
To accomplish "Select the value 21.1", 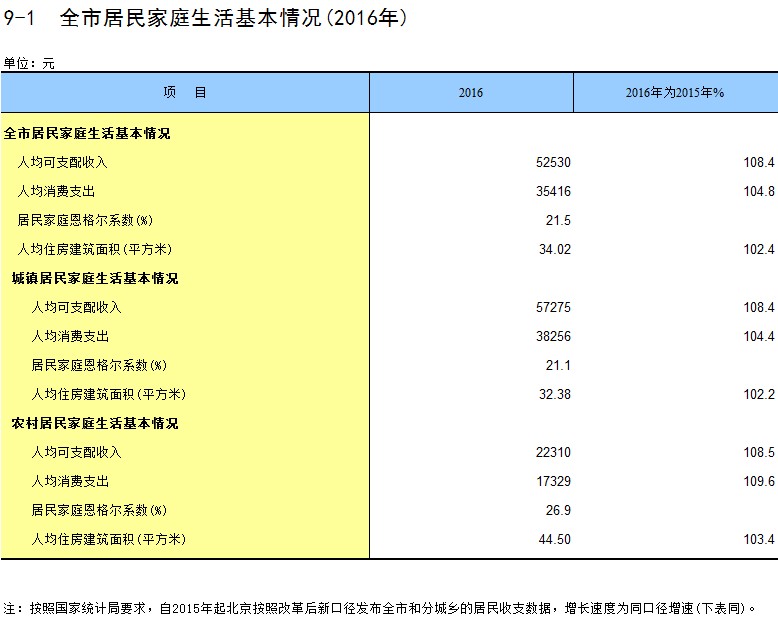I will [x=558, y=366].
